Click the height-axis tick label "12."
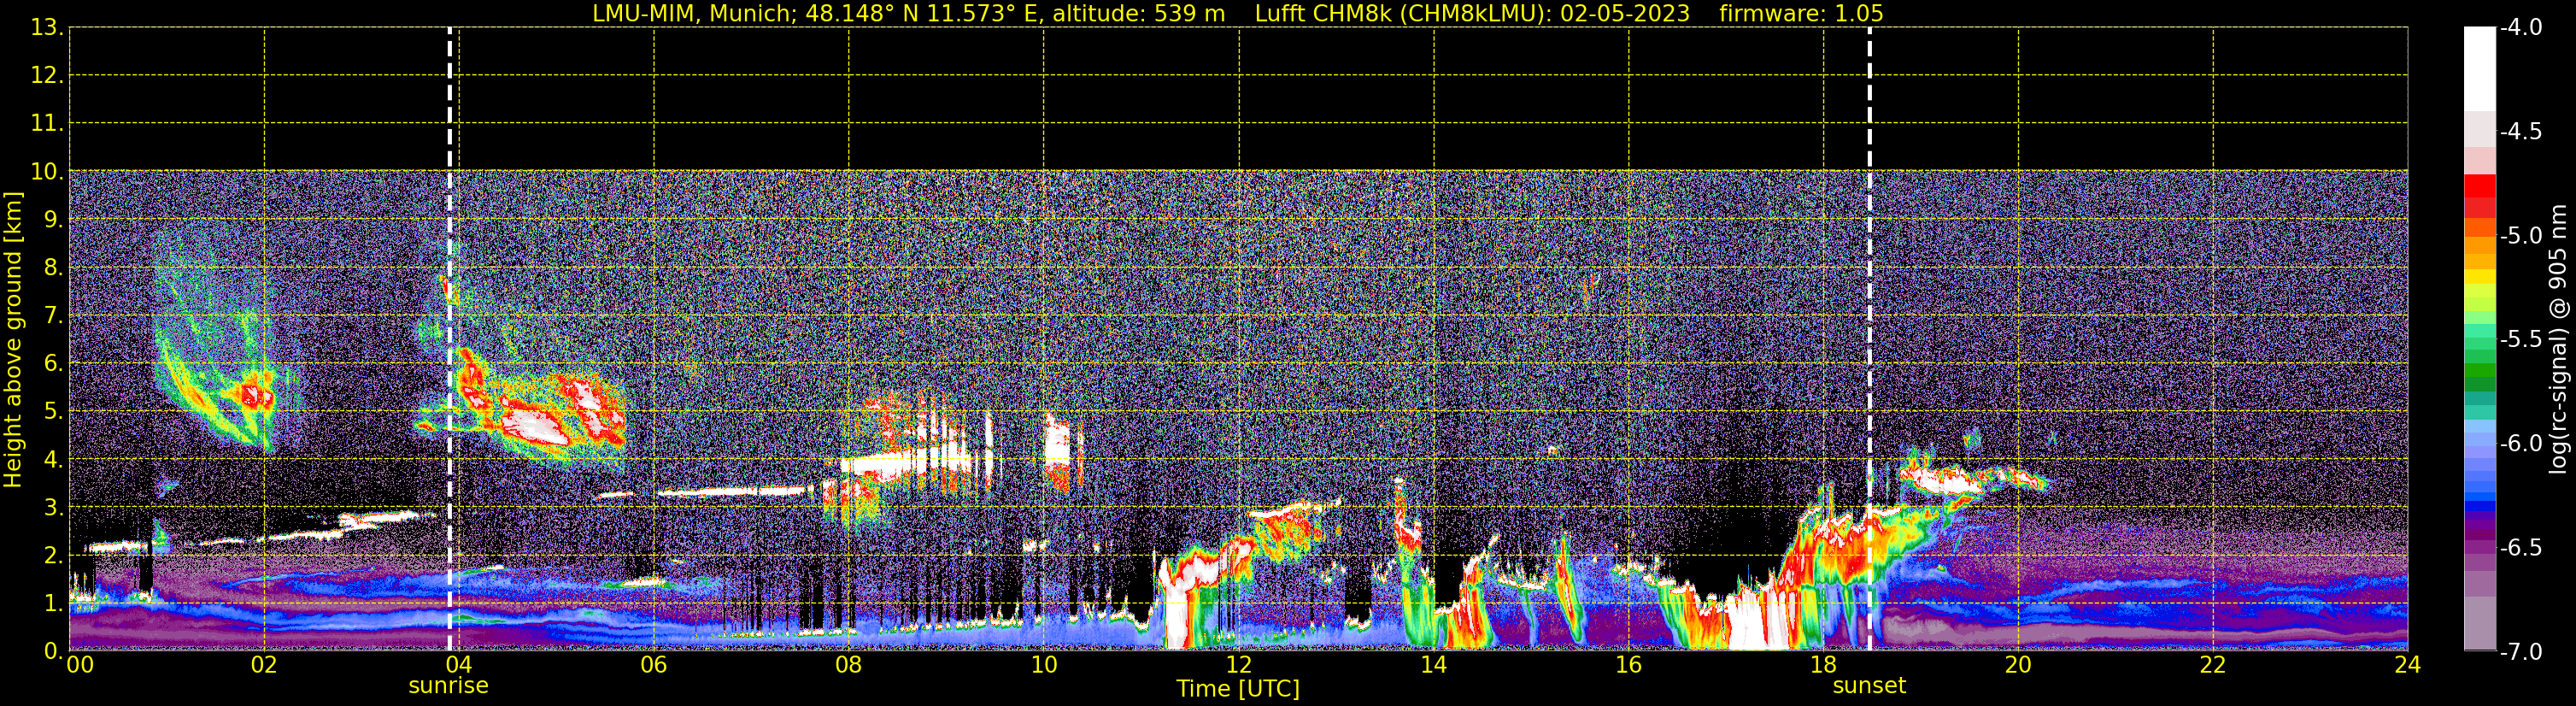2576x706 pixels. click(47, 76)
